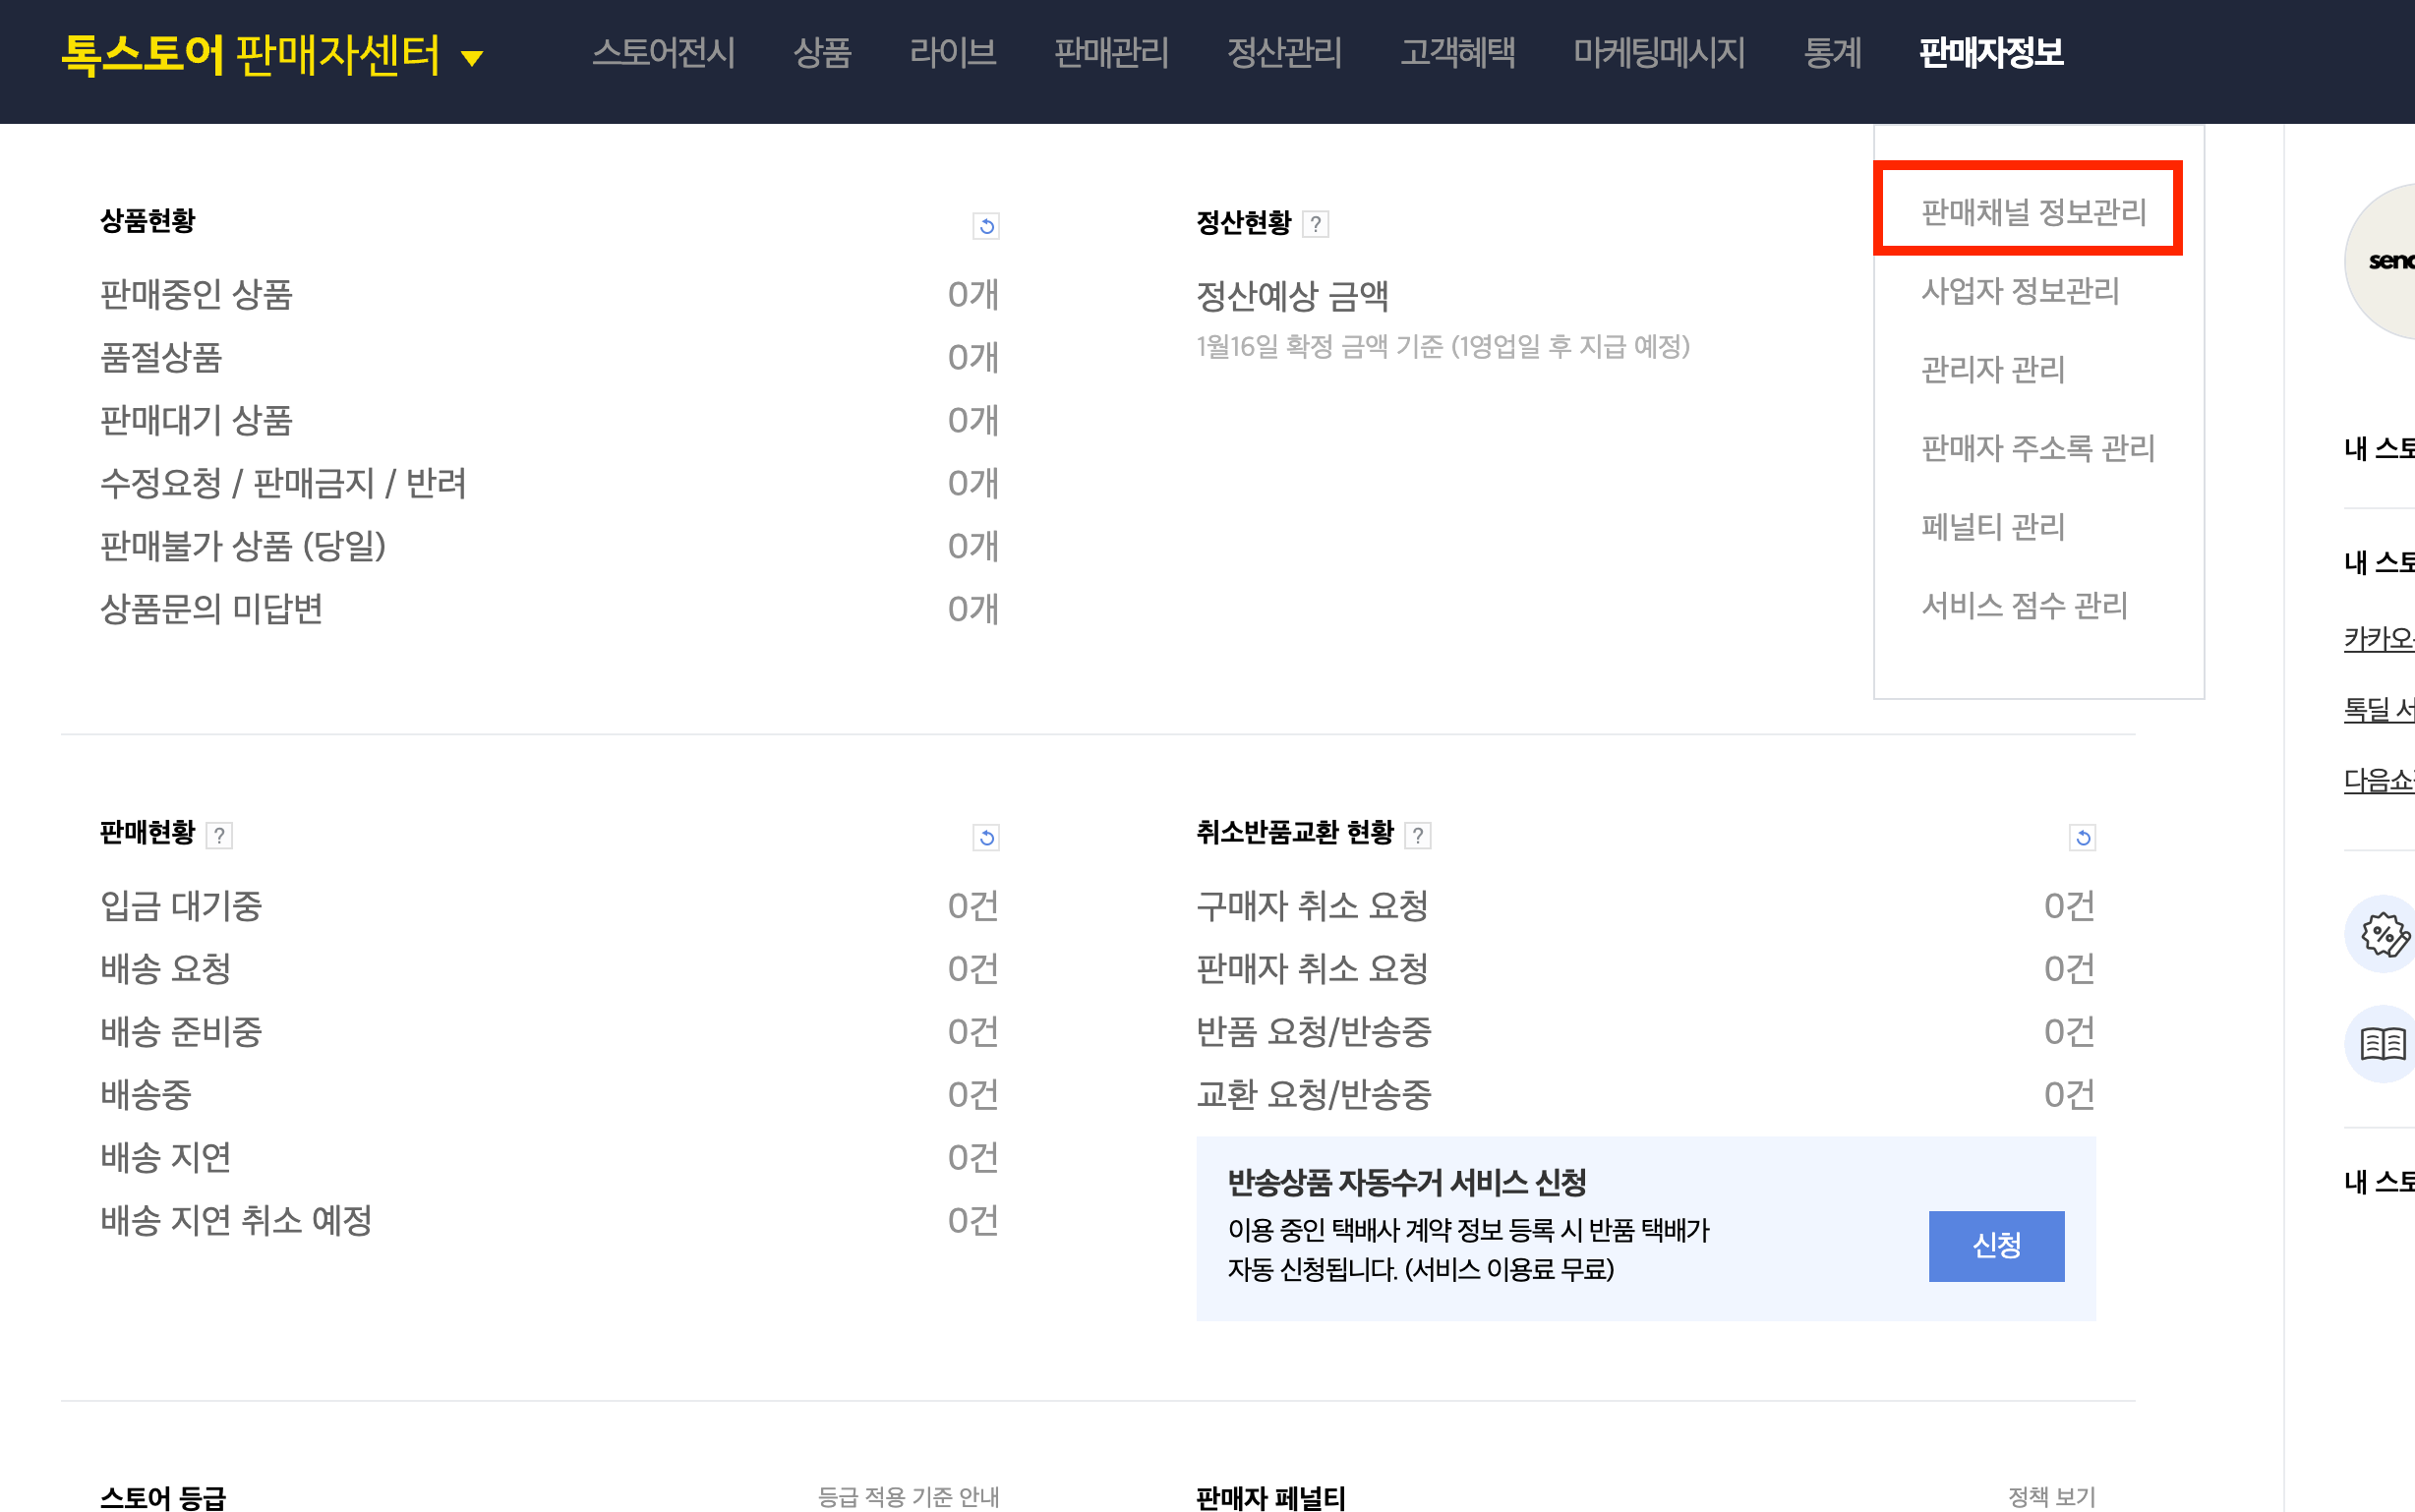Select 사업자 정보관리 submenu item

pyautogui.click(x=2020, y=291)
